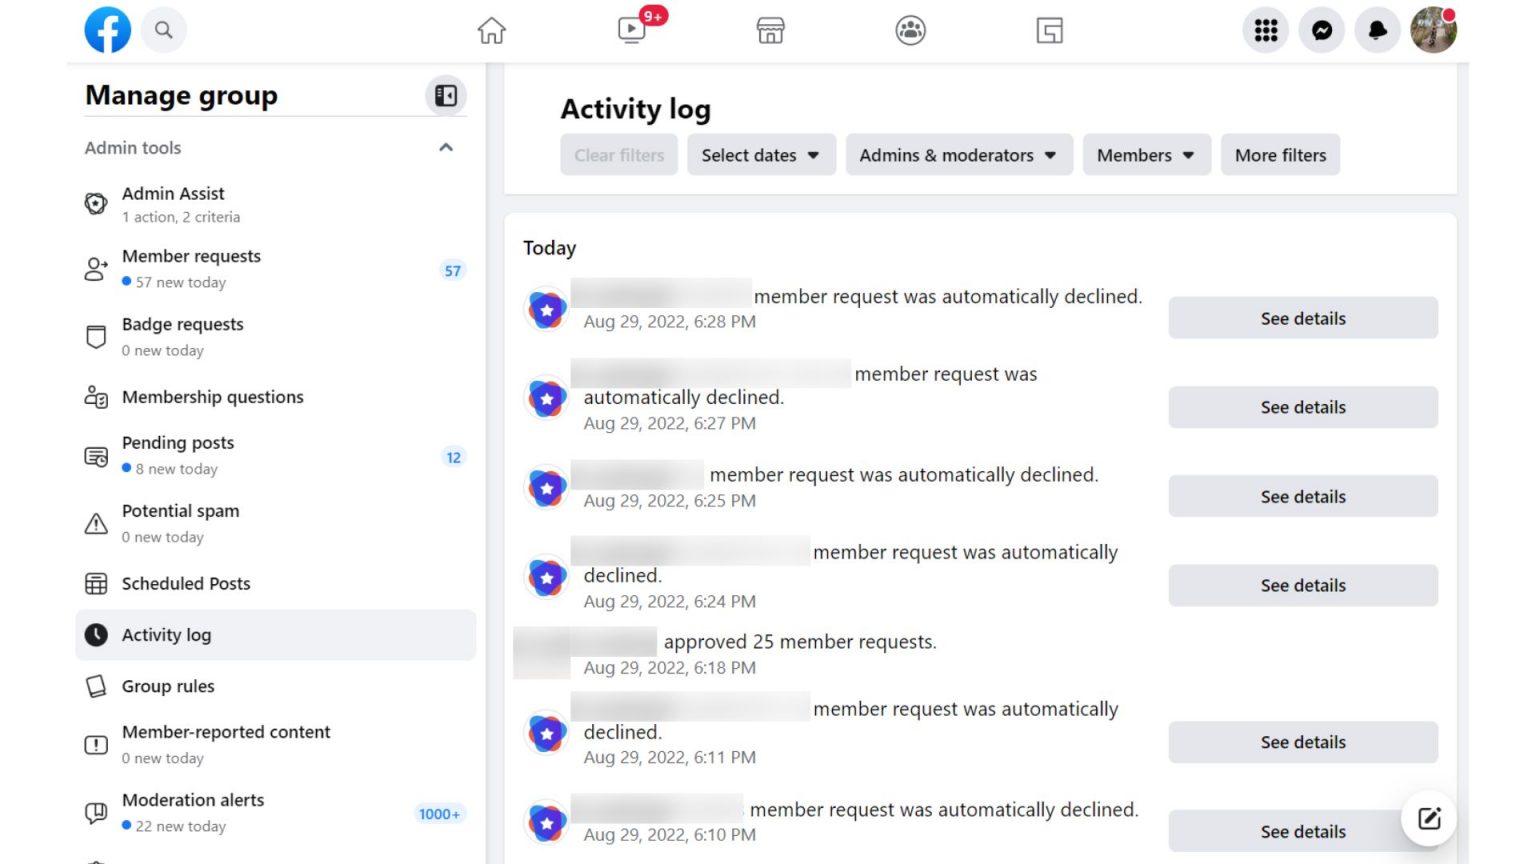Open the Gaming icon in top navigation

pyautogui.click(x=1050, y=31)
